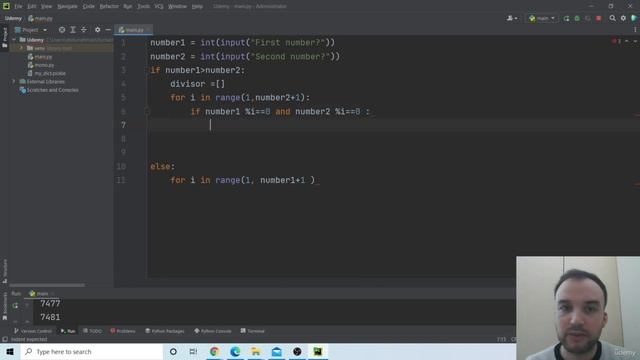Click the Bookmarks side panel icon

coord(5,307)
